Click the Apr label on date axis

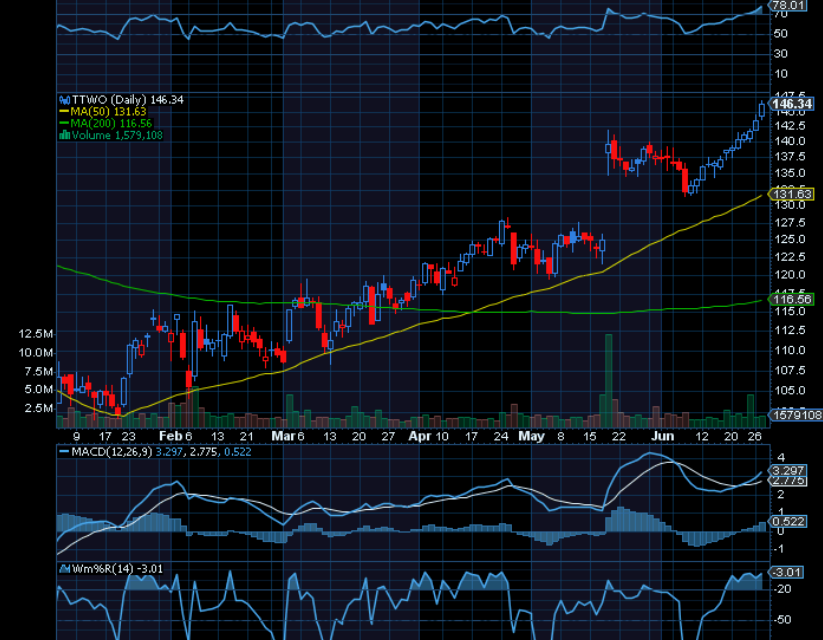419,437
